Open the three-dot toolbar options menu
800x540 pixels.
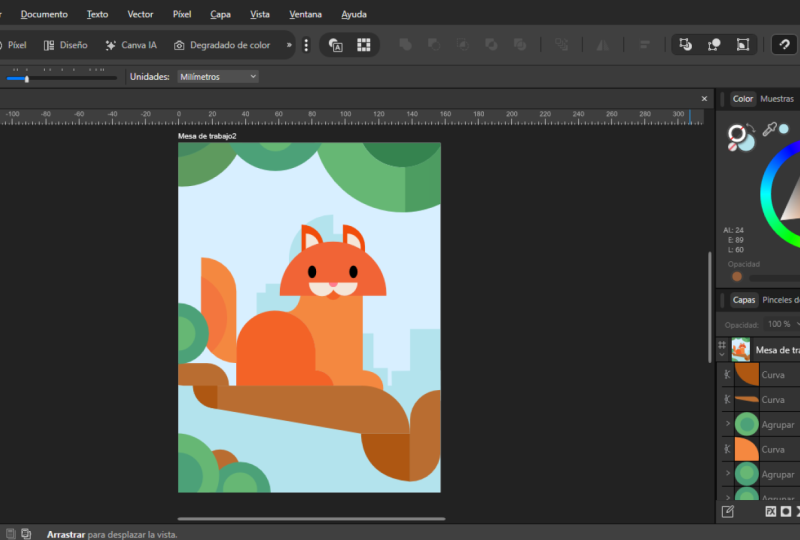[306, 45]
